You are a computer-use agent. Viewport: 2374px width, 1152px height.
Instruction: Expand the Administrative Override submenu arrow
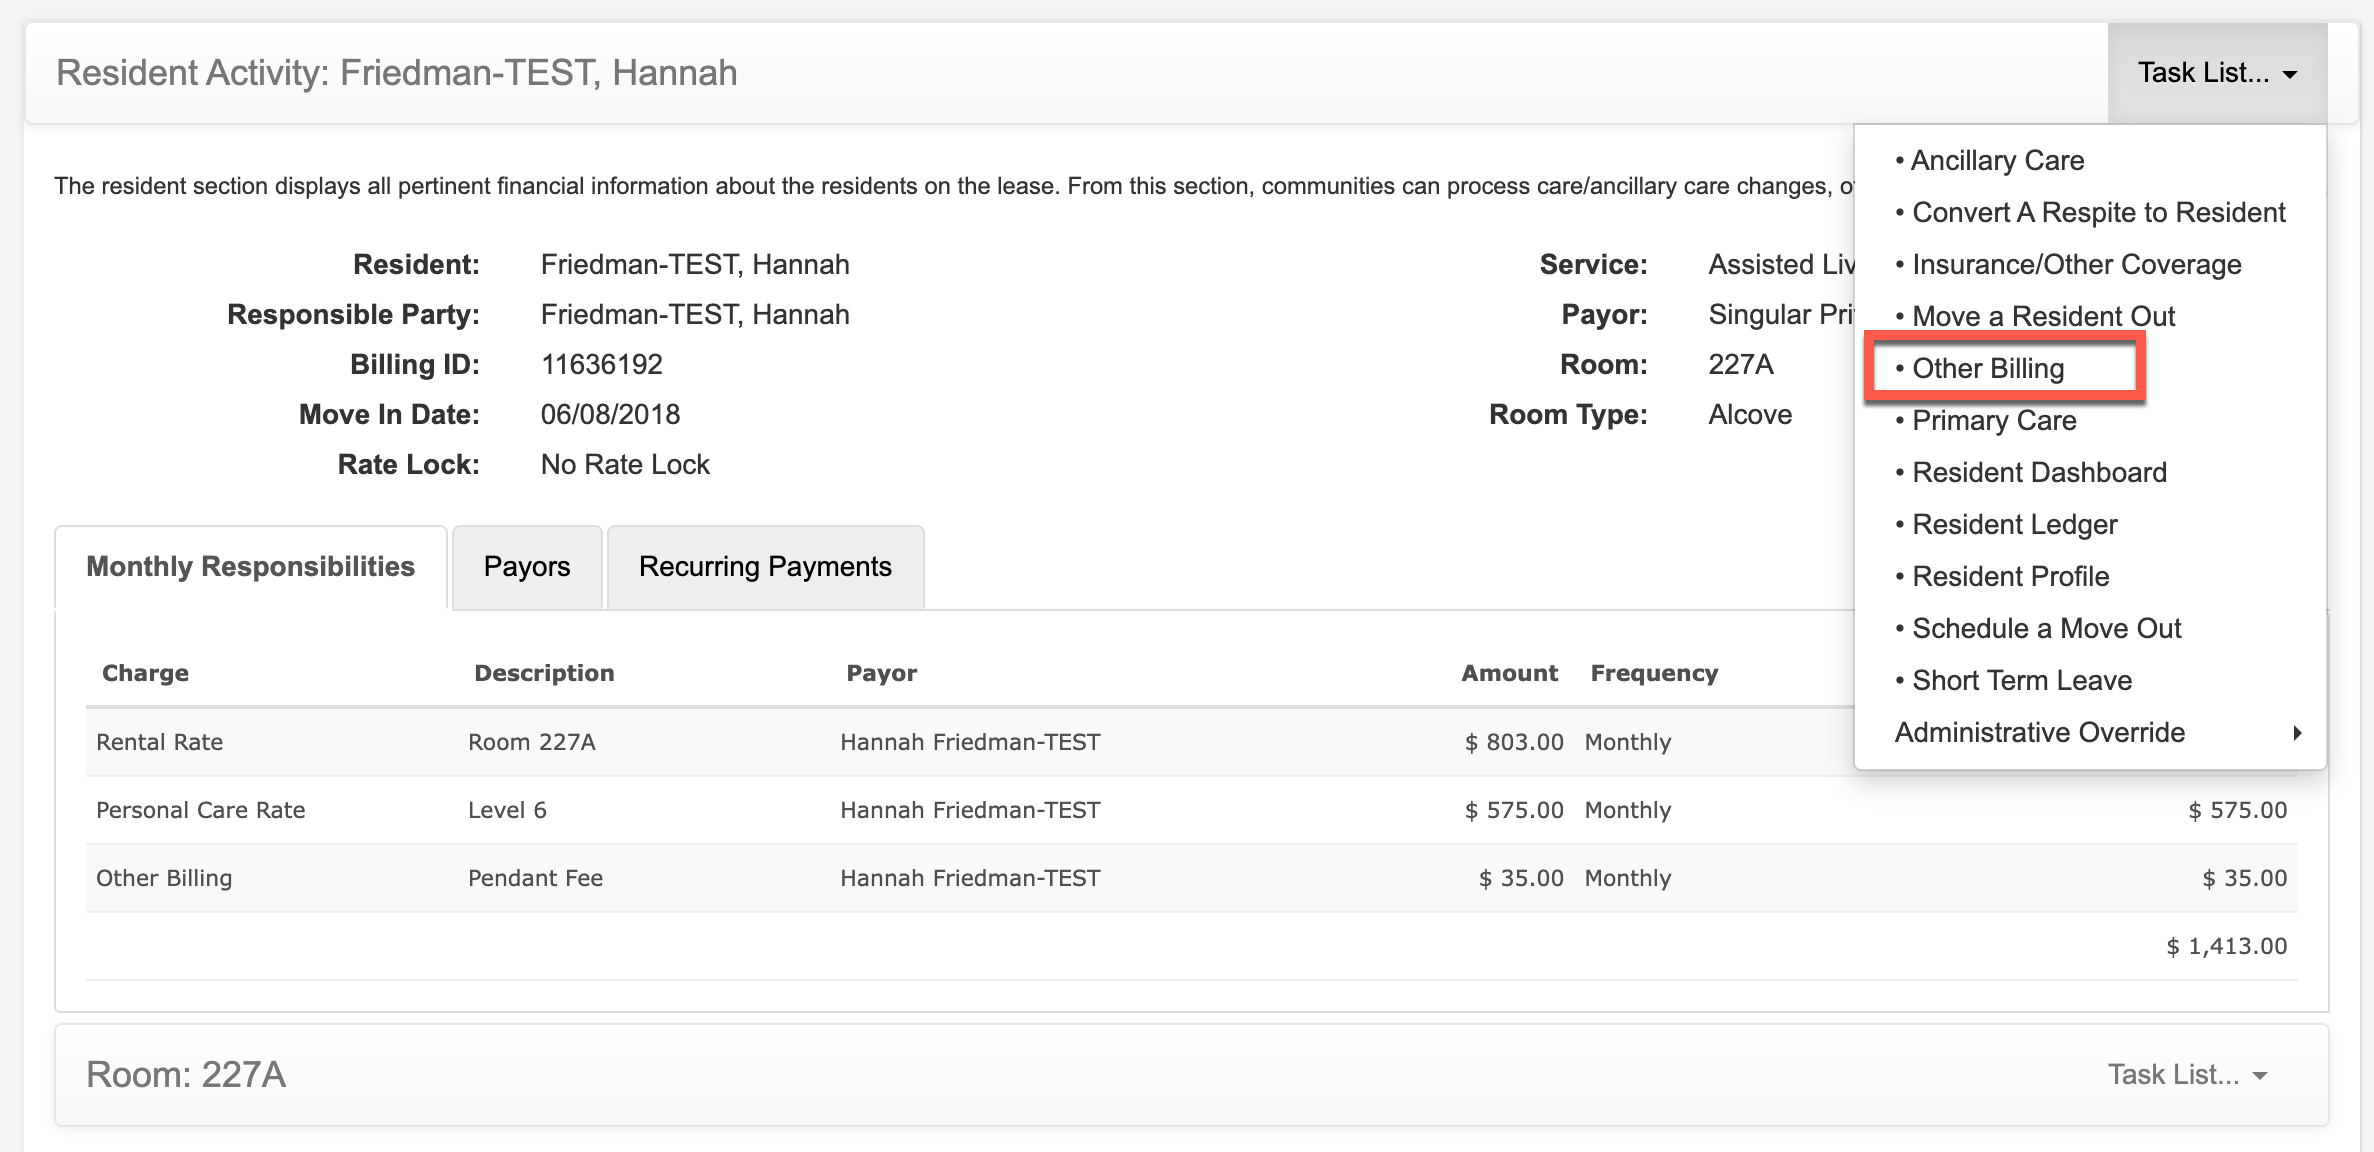[x=2297, y=733]
